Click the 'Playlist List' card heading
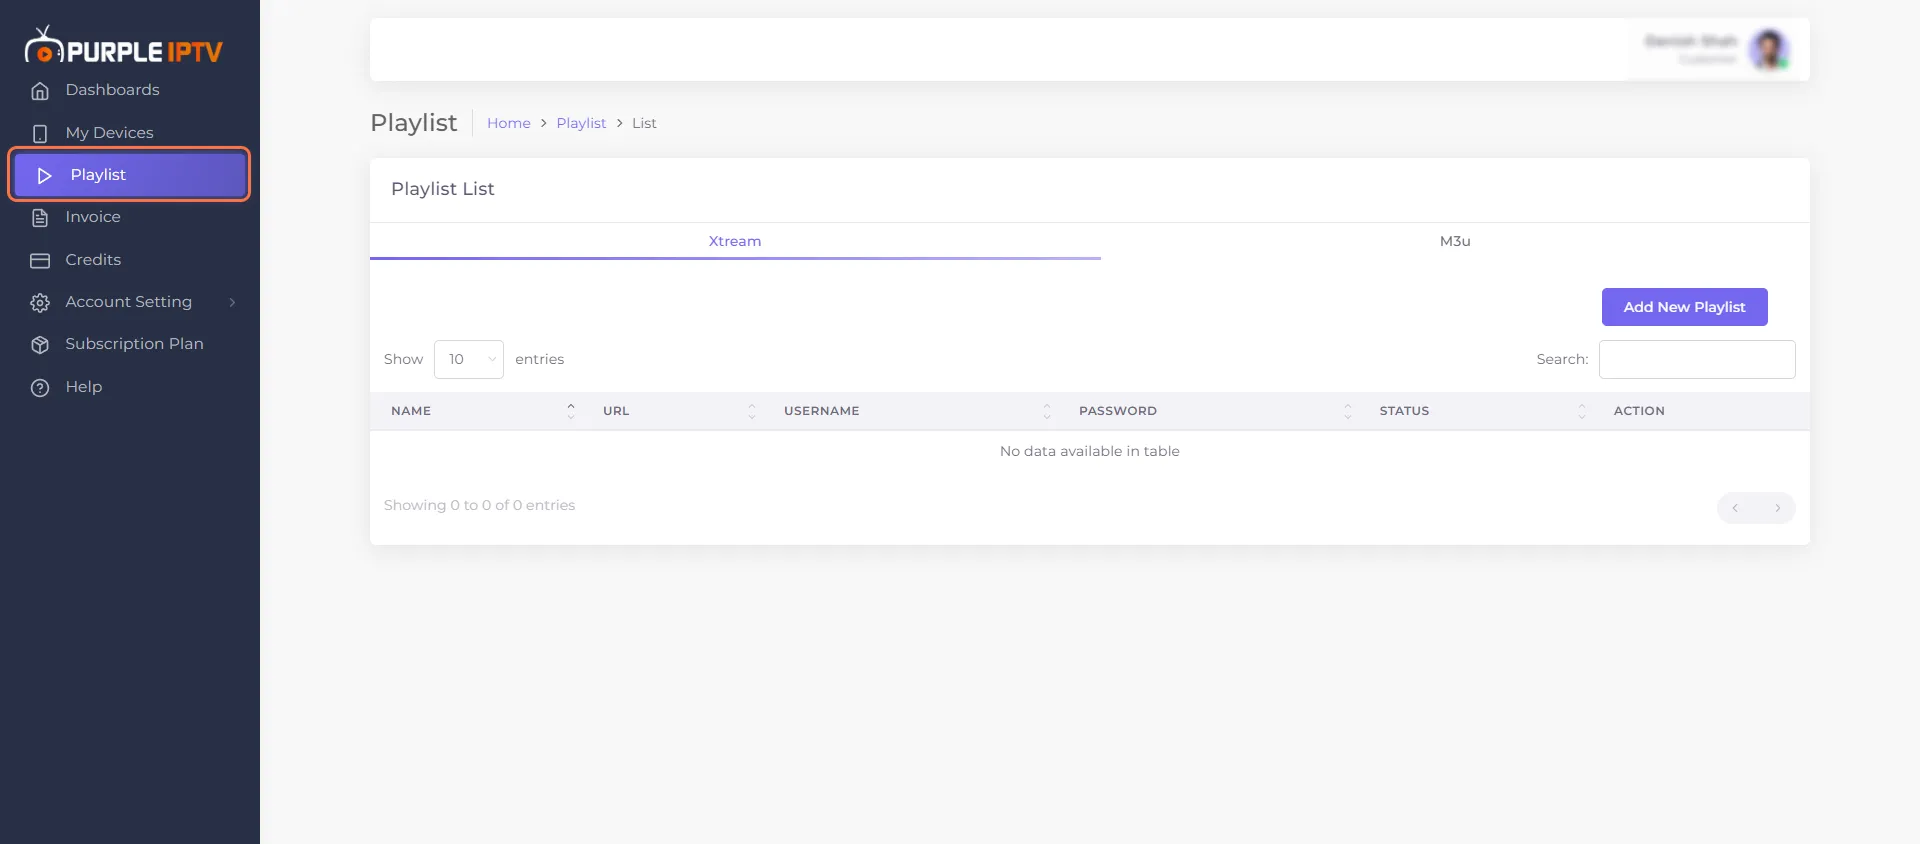 [443, 189]
